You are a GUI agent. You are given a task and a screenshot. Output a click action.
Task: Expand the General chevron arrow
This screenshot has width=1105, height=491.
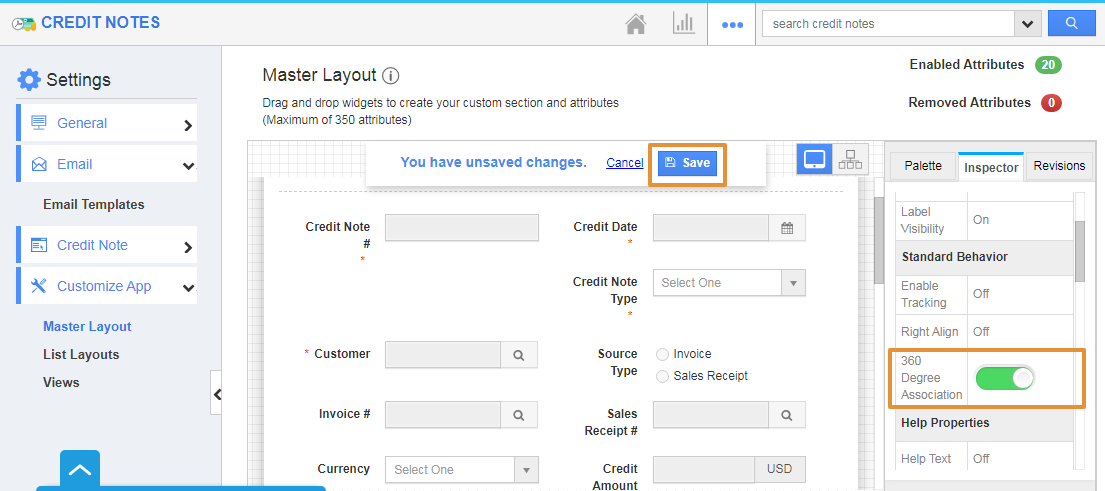click(x=187, y=125)
